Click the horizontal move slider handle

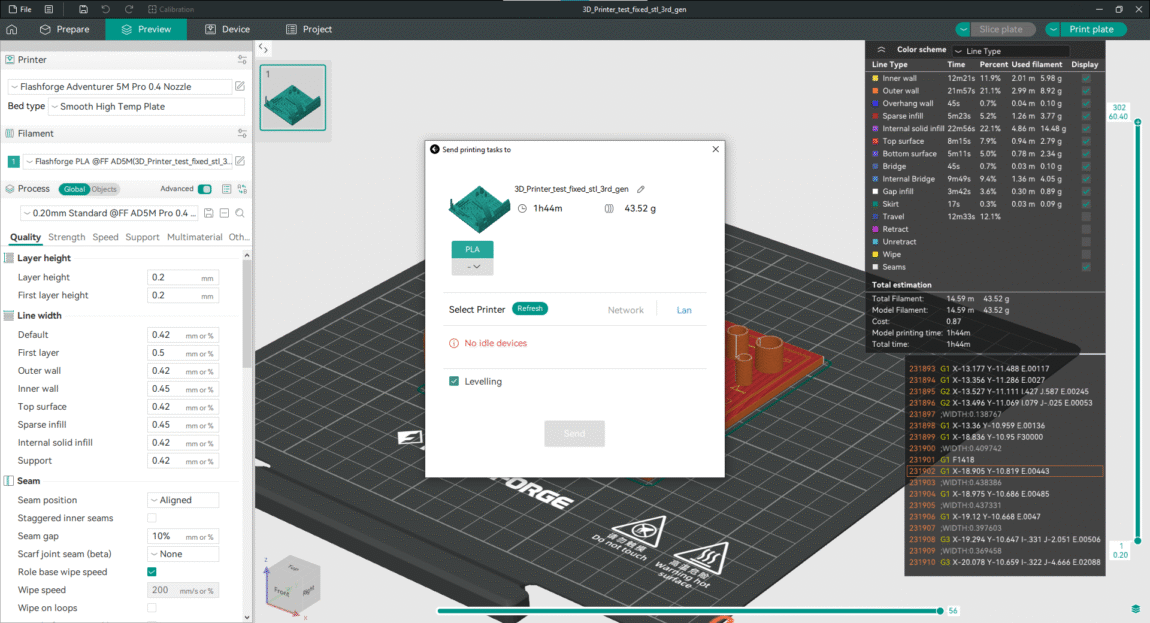click(940, 611)
